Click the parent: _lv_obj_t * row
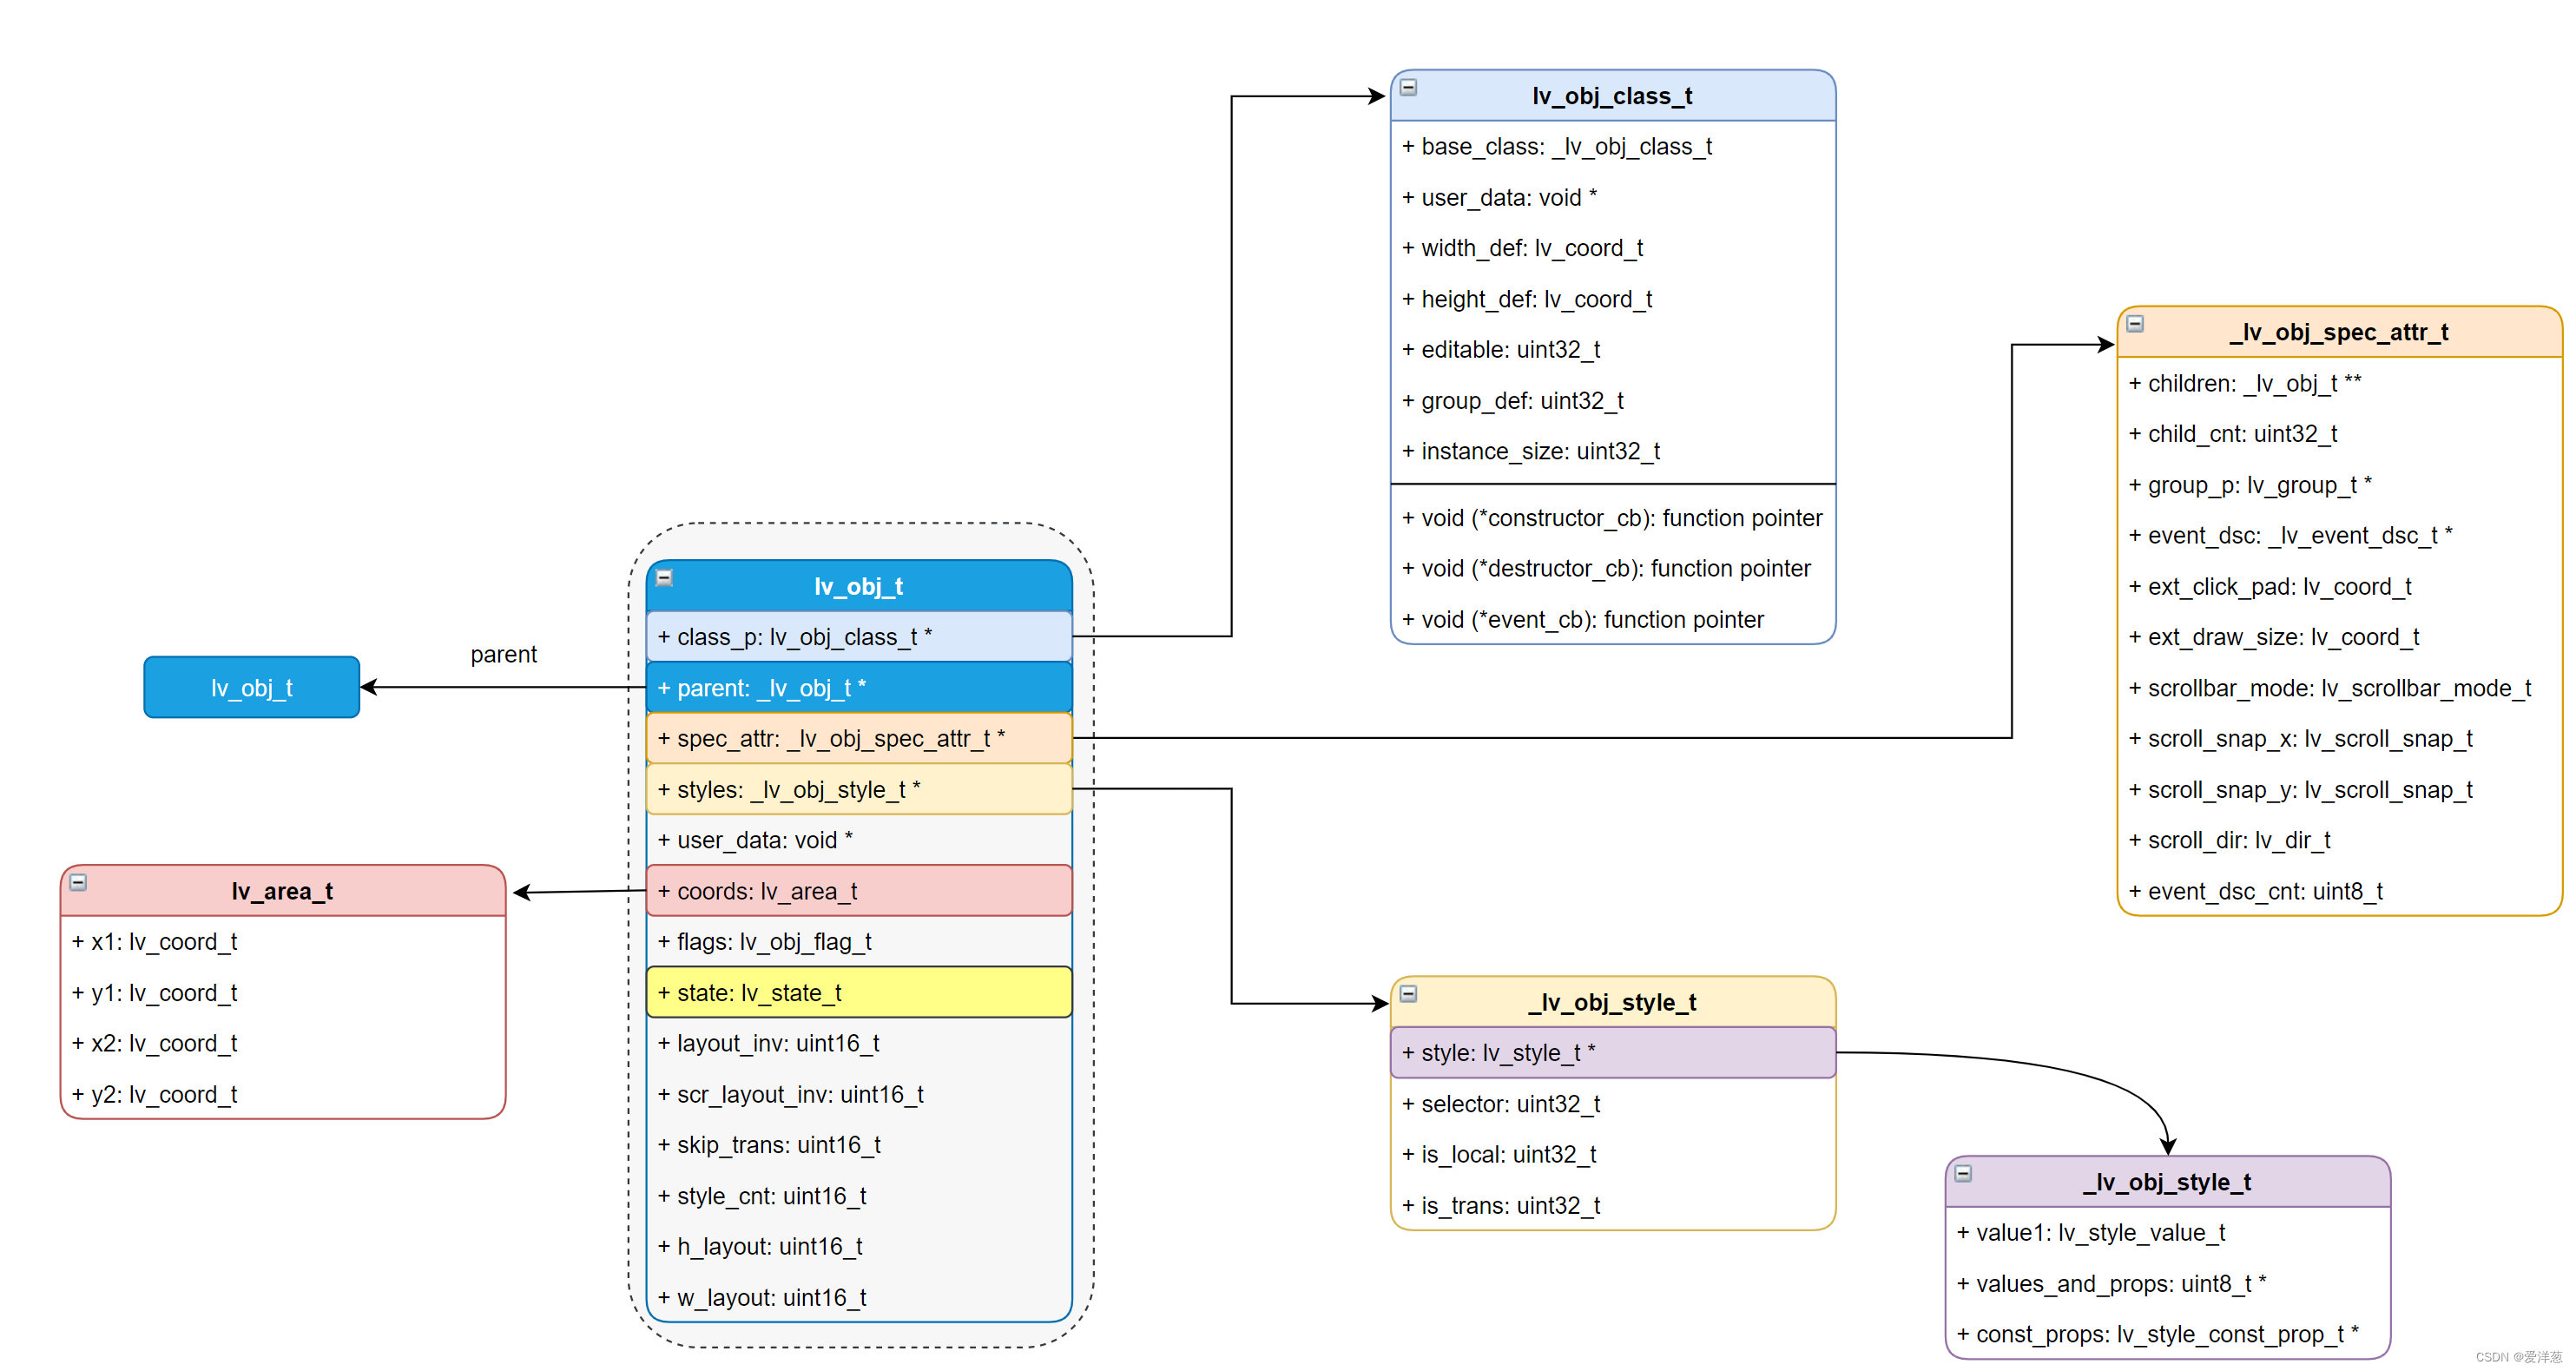 coord(858,688)
